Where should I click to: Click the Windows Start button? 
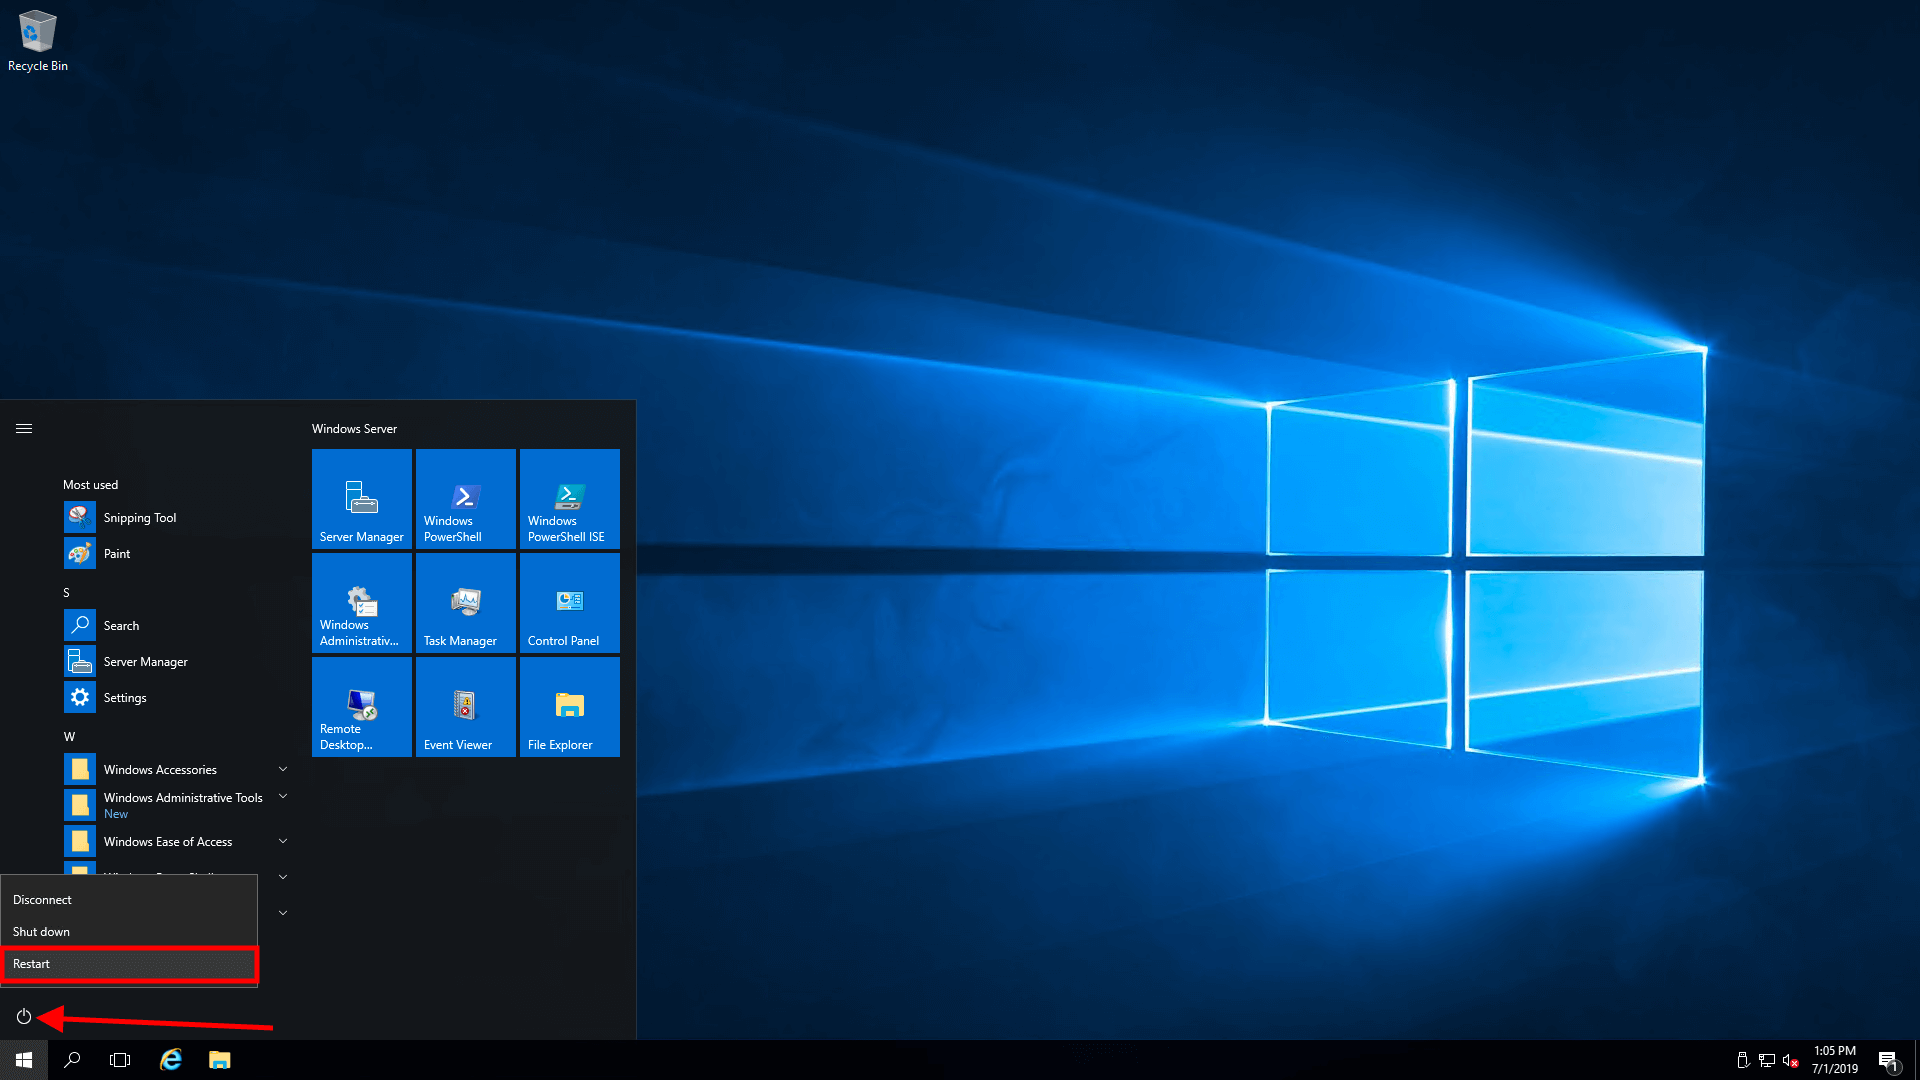pos(24,1060)
